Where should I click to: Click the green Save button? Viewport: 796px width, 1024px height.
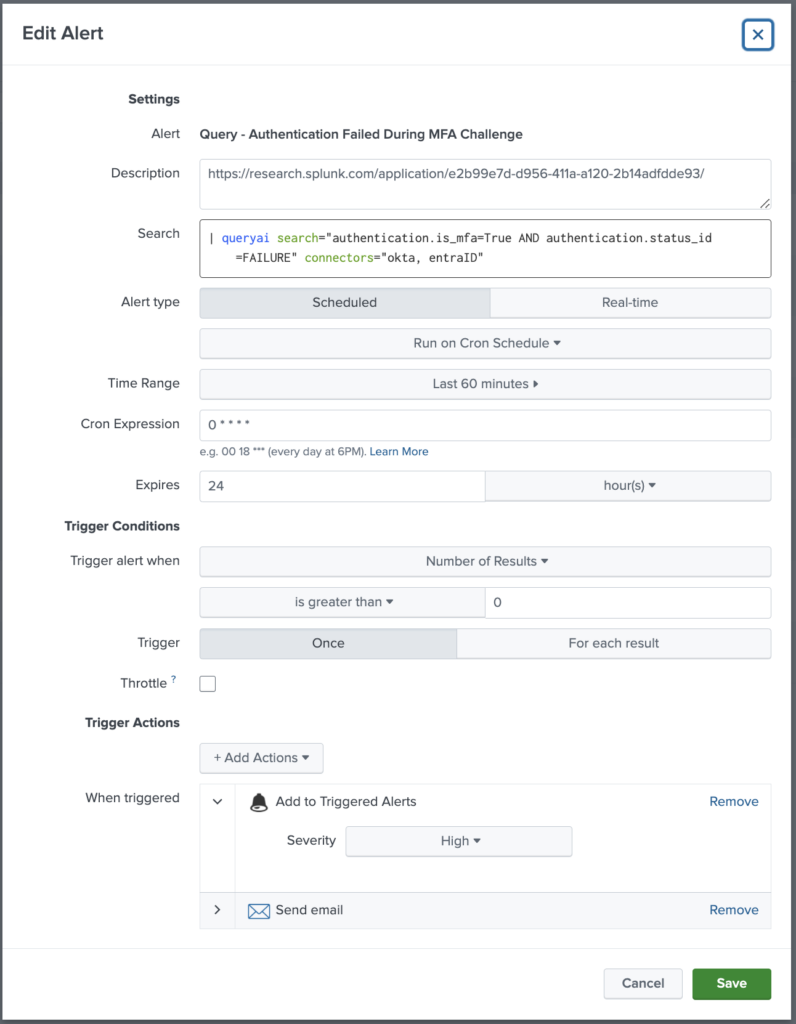(731, 983)
